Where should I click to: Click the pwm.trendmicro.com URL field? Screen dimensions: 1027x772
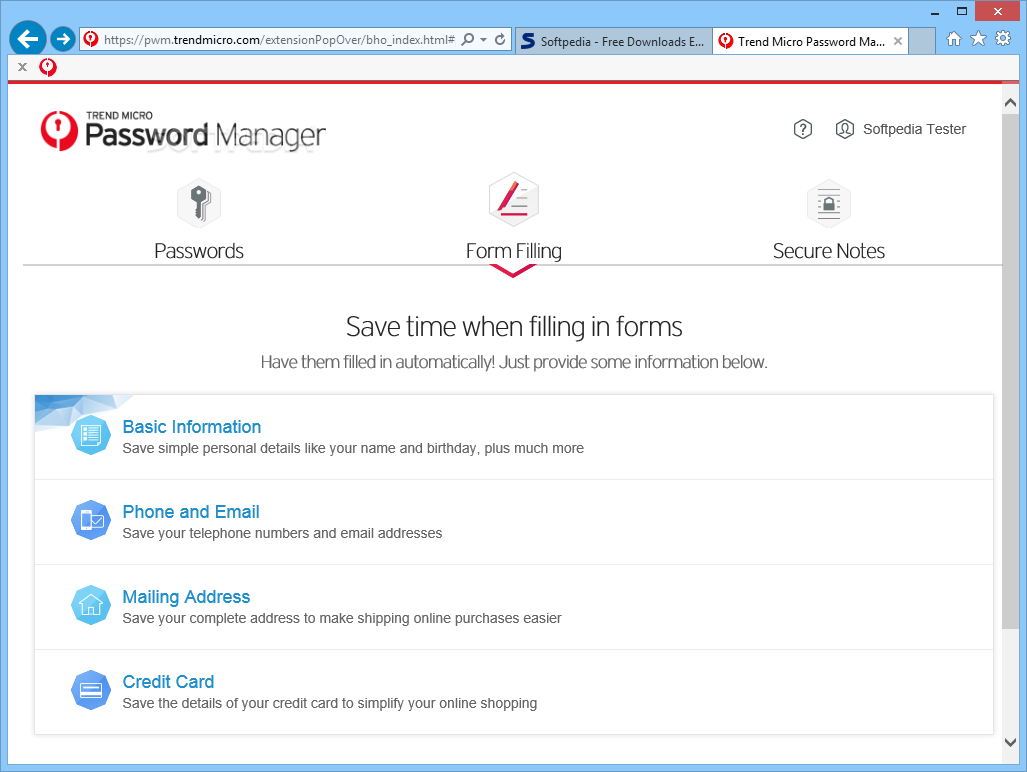[x=279, y=40]
